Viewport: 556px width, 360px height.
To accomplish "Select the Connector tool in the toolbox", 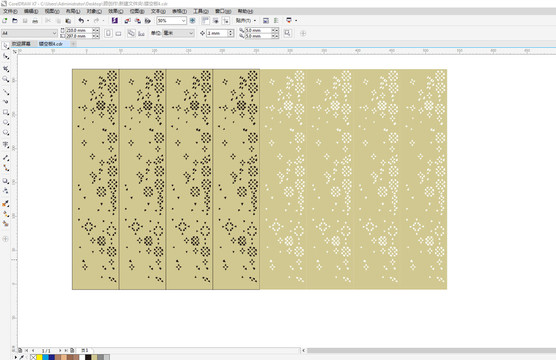I will (x=6, y=168).
